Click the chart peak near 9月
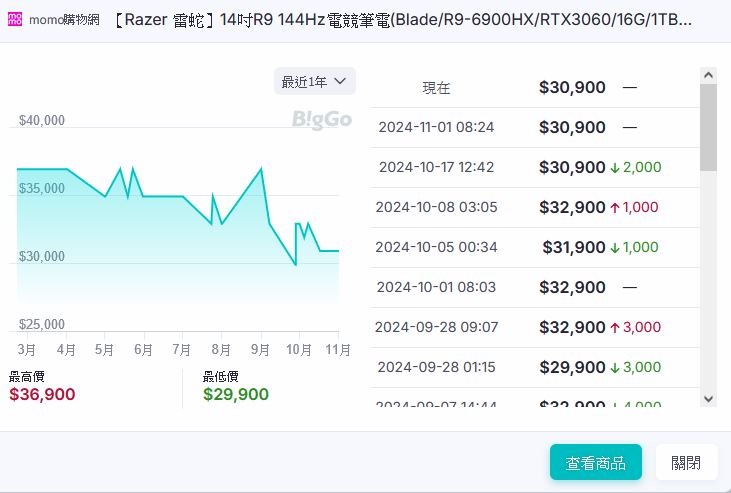 pos(261,168)
